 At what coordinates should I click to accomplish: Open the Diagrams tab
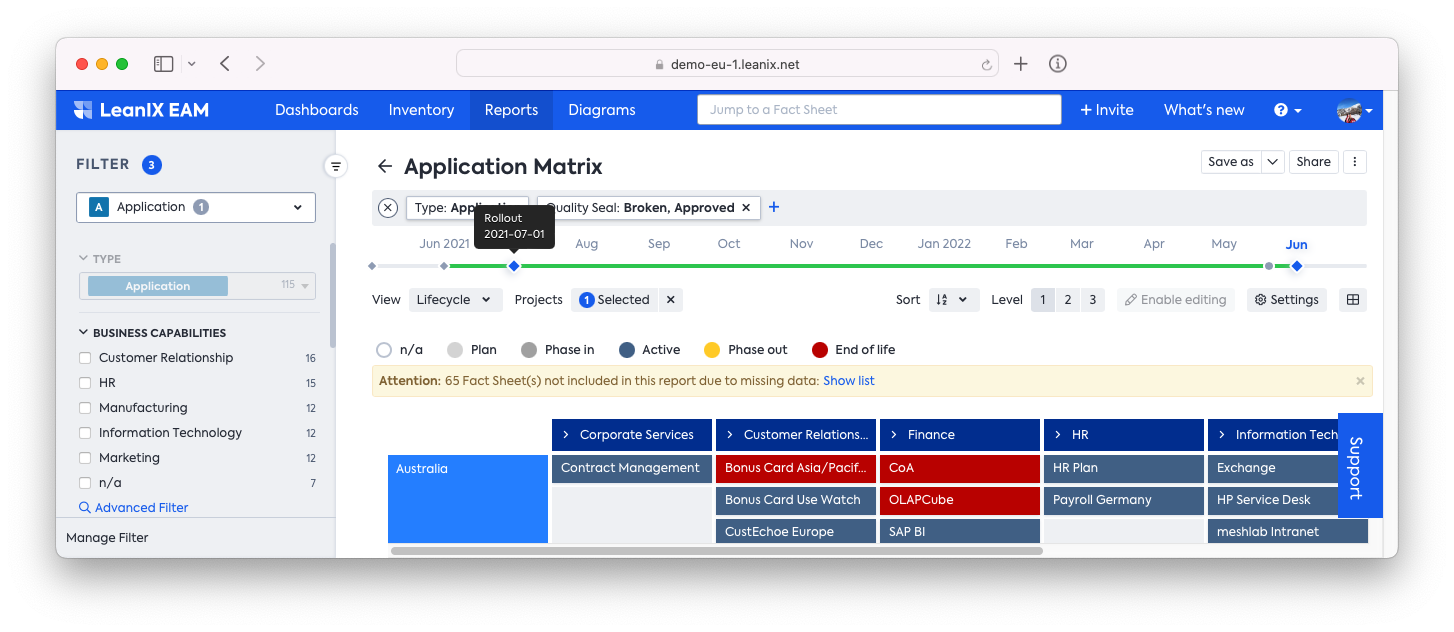[x=602, y=110]
